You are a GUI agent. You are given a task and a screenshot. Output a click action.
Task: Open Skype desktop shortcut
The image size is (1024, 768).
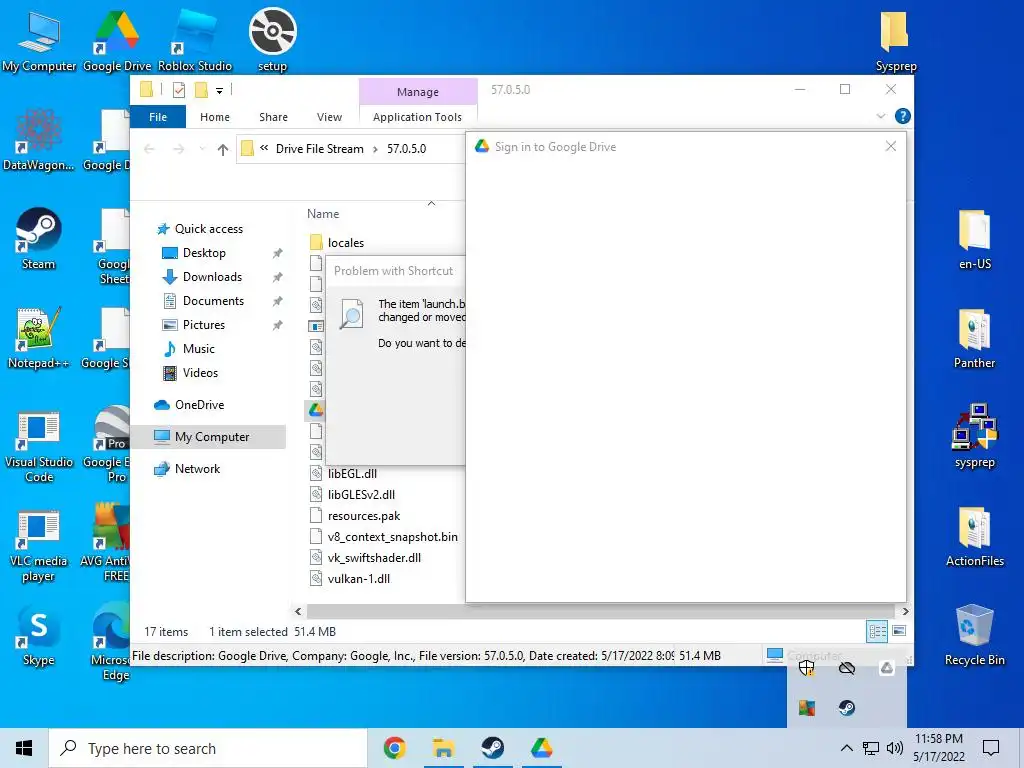[x=39, y=635]
